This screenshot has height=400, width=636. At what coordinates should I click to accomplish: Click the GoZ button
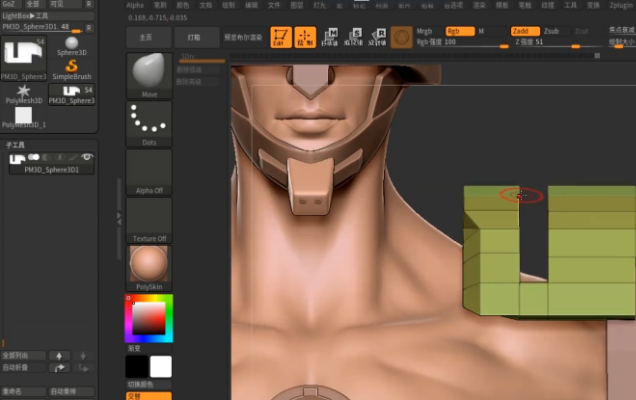9,5
